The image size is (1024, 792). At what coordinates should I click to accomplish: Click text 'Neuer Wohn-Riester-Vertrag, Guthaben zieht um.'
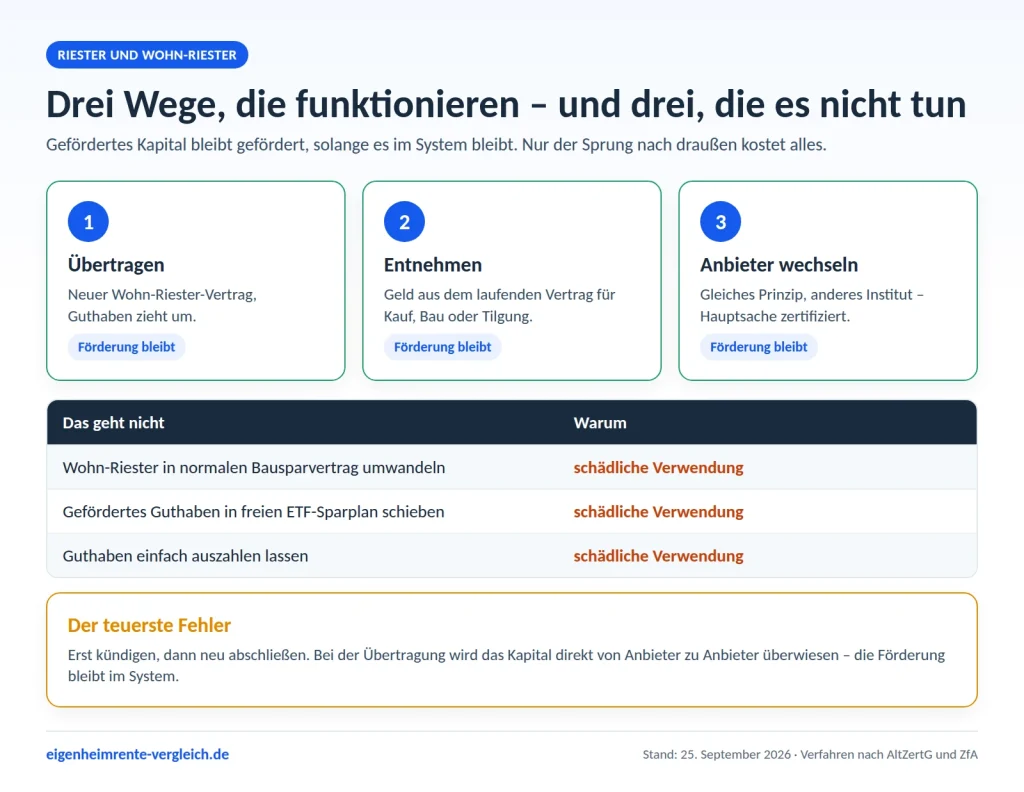[163, 305]
